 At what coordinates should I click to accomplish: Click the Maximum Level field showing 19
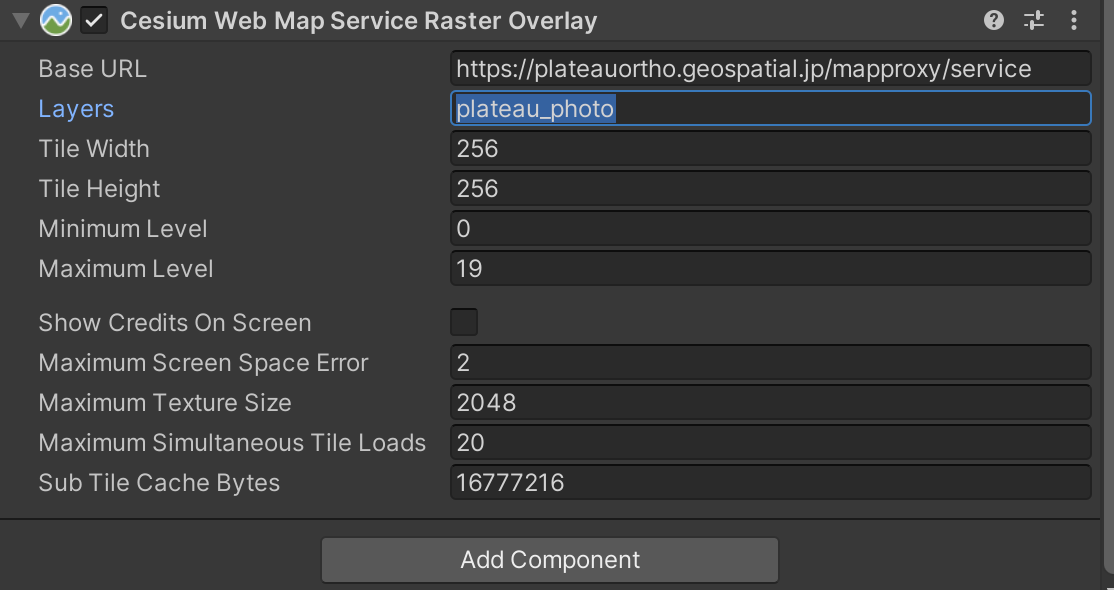[x=771, y=269]
